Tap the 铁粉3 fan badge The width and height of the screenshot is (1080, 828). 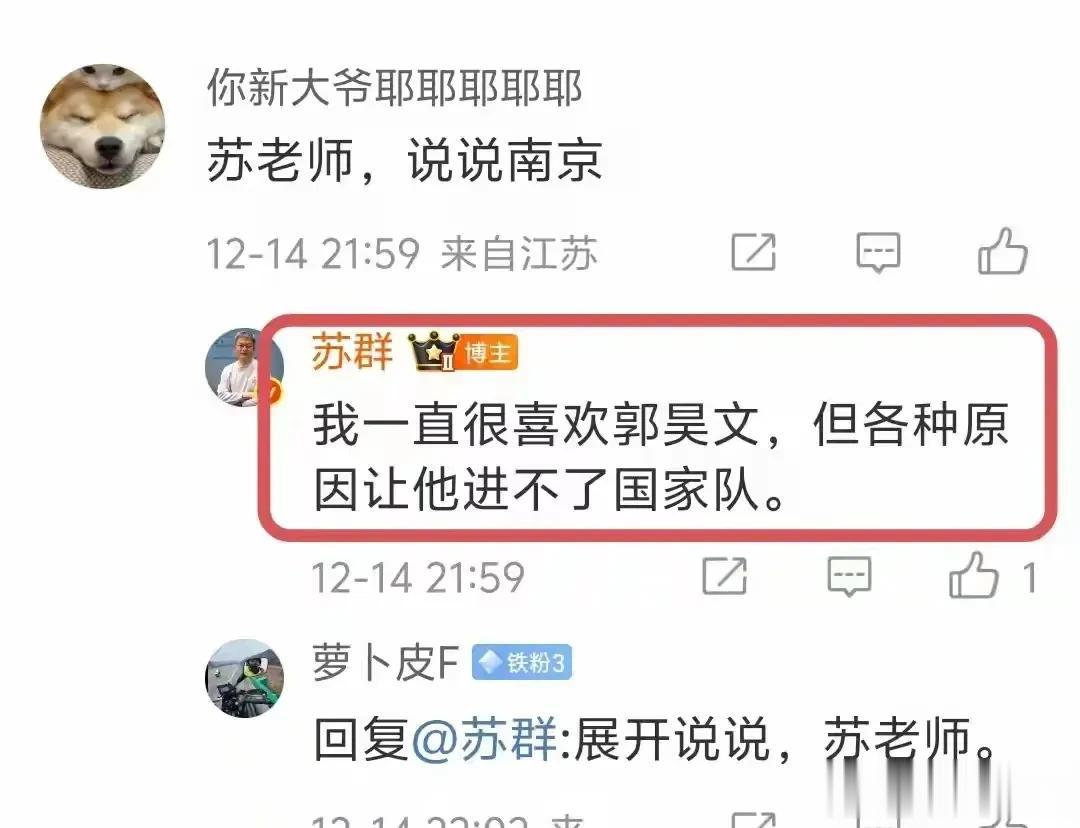click(x=522, y=663)
